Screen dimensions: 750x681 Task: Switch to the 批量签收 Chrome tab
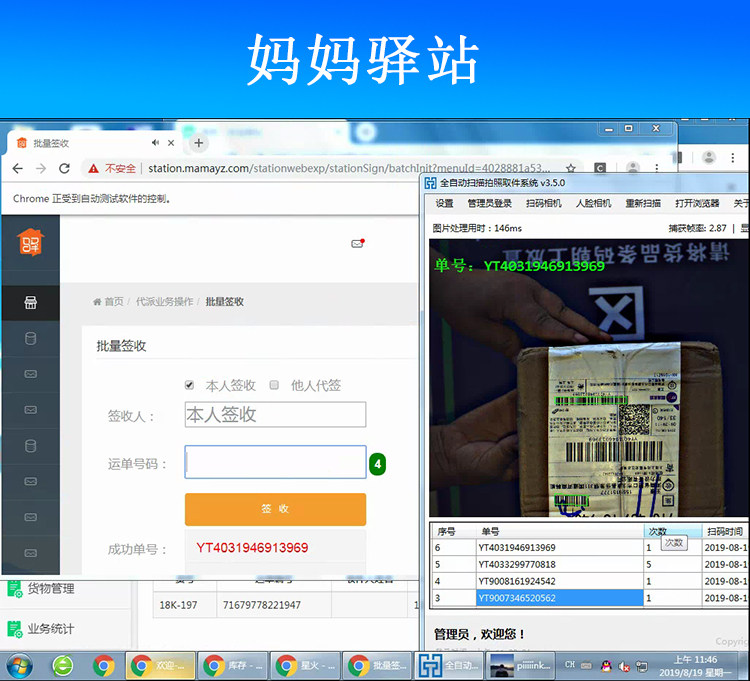click(91, 143)
